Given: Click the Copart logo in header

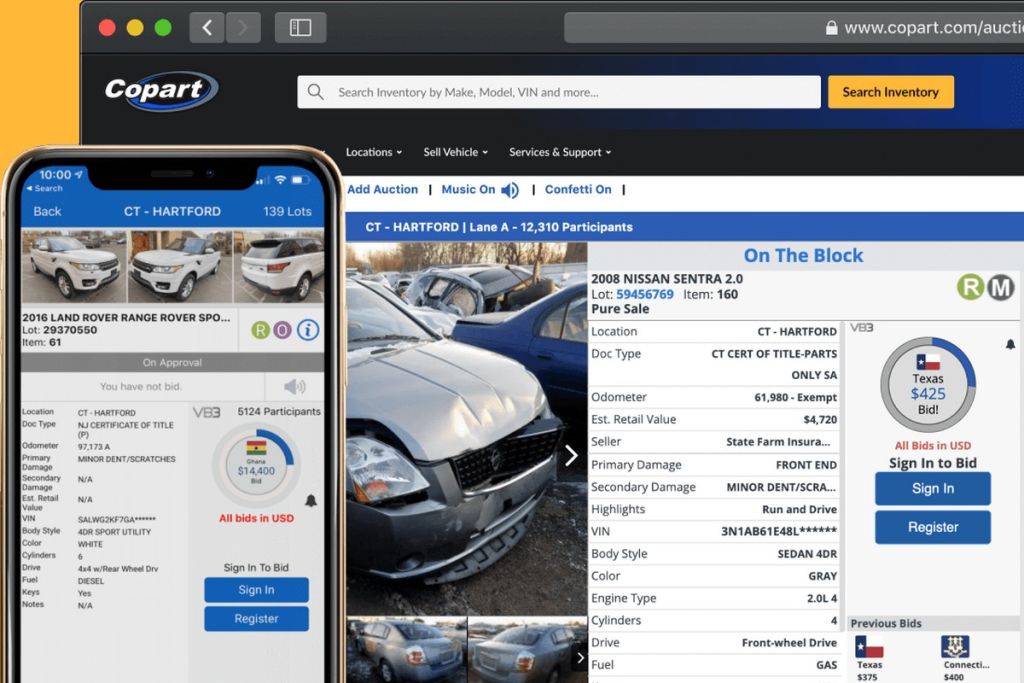Looking at the screenshot, I should click(x=161, y=91).
